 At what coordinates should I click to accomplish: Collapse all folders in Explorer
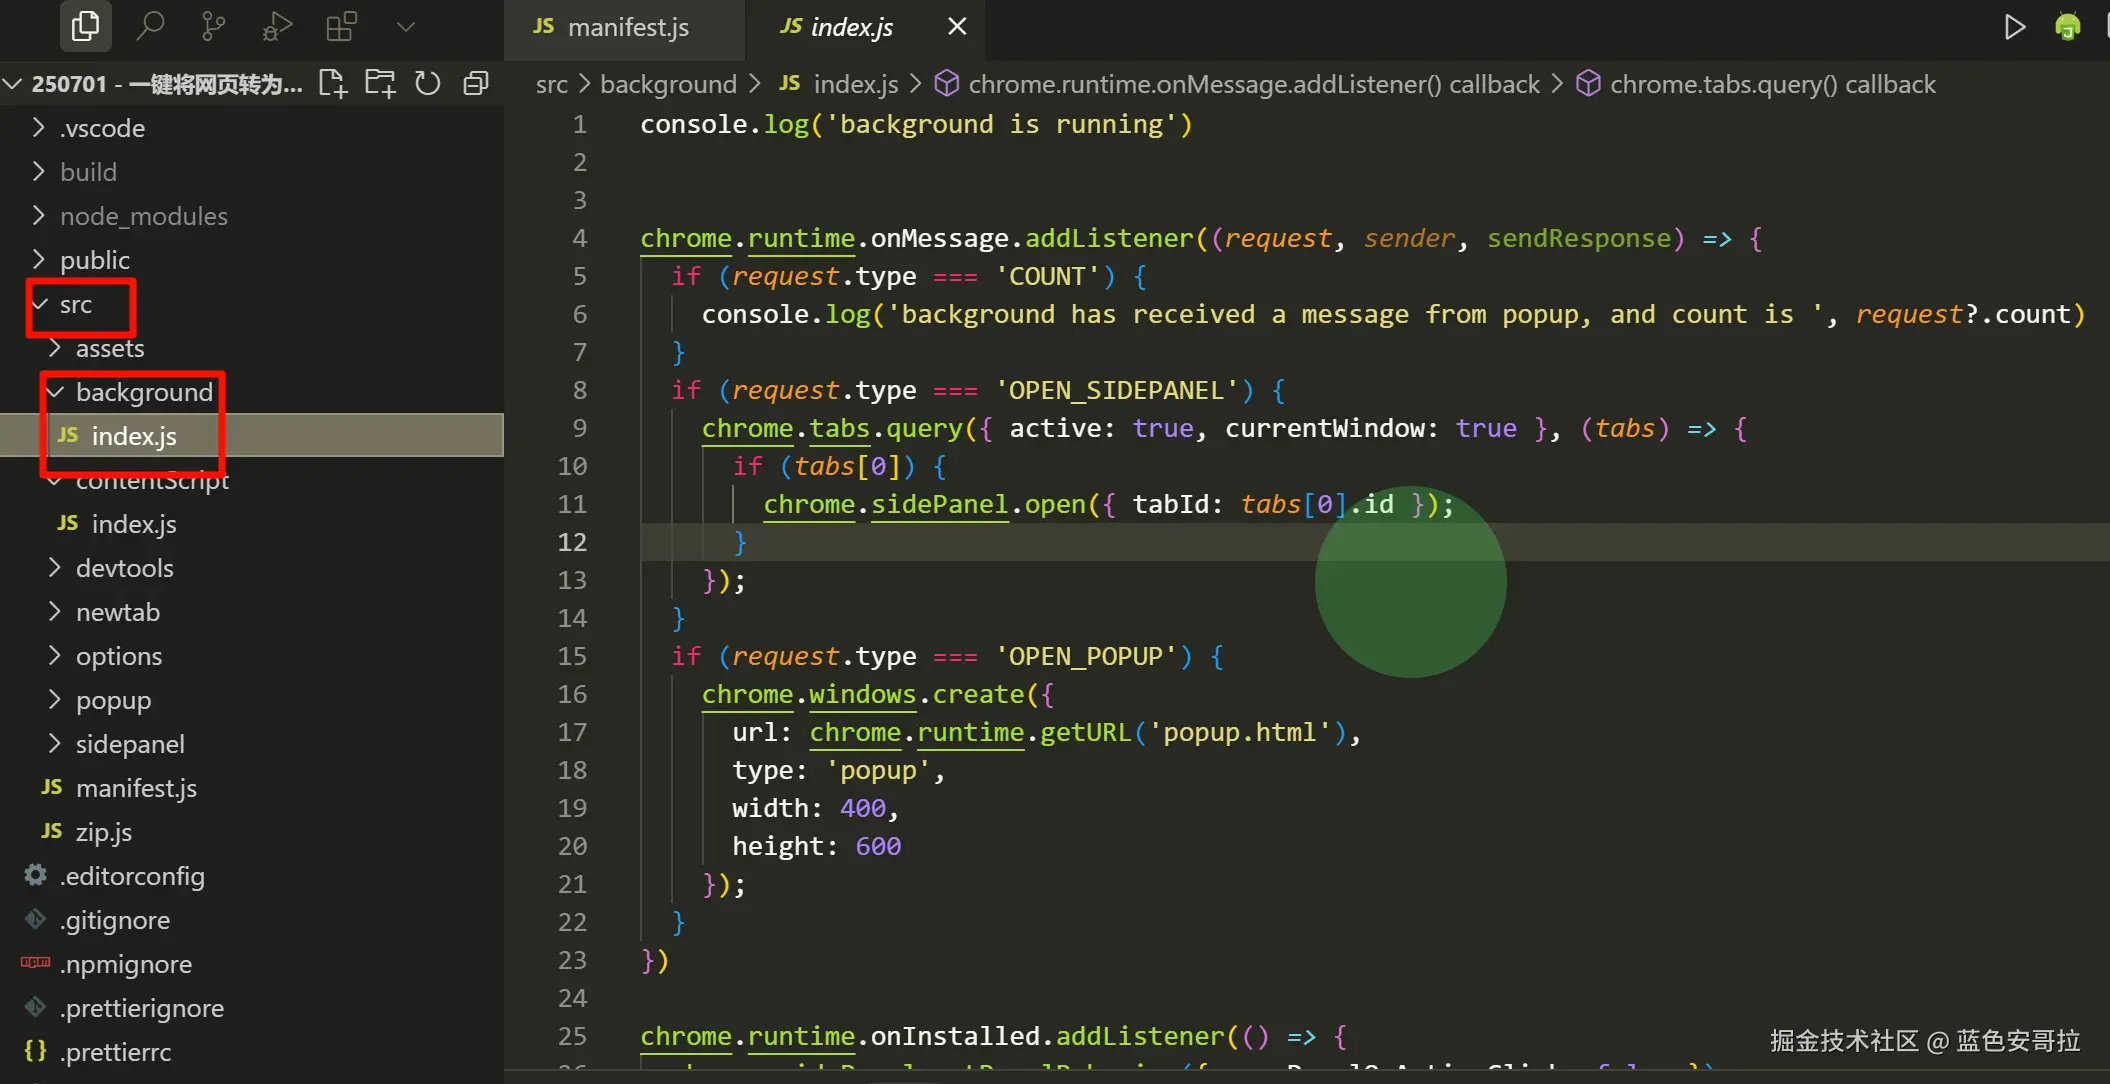476,83
